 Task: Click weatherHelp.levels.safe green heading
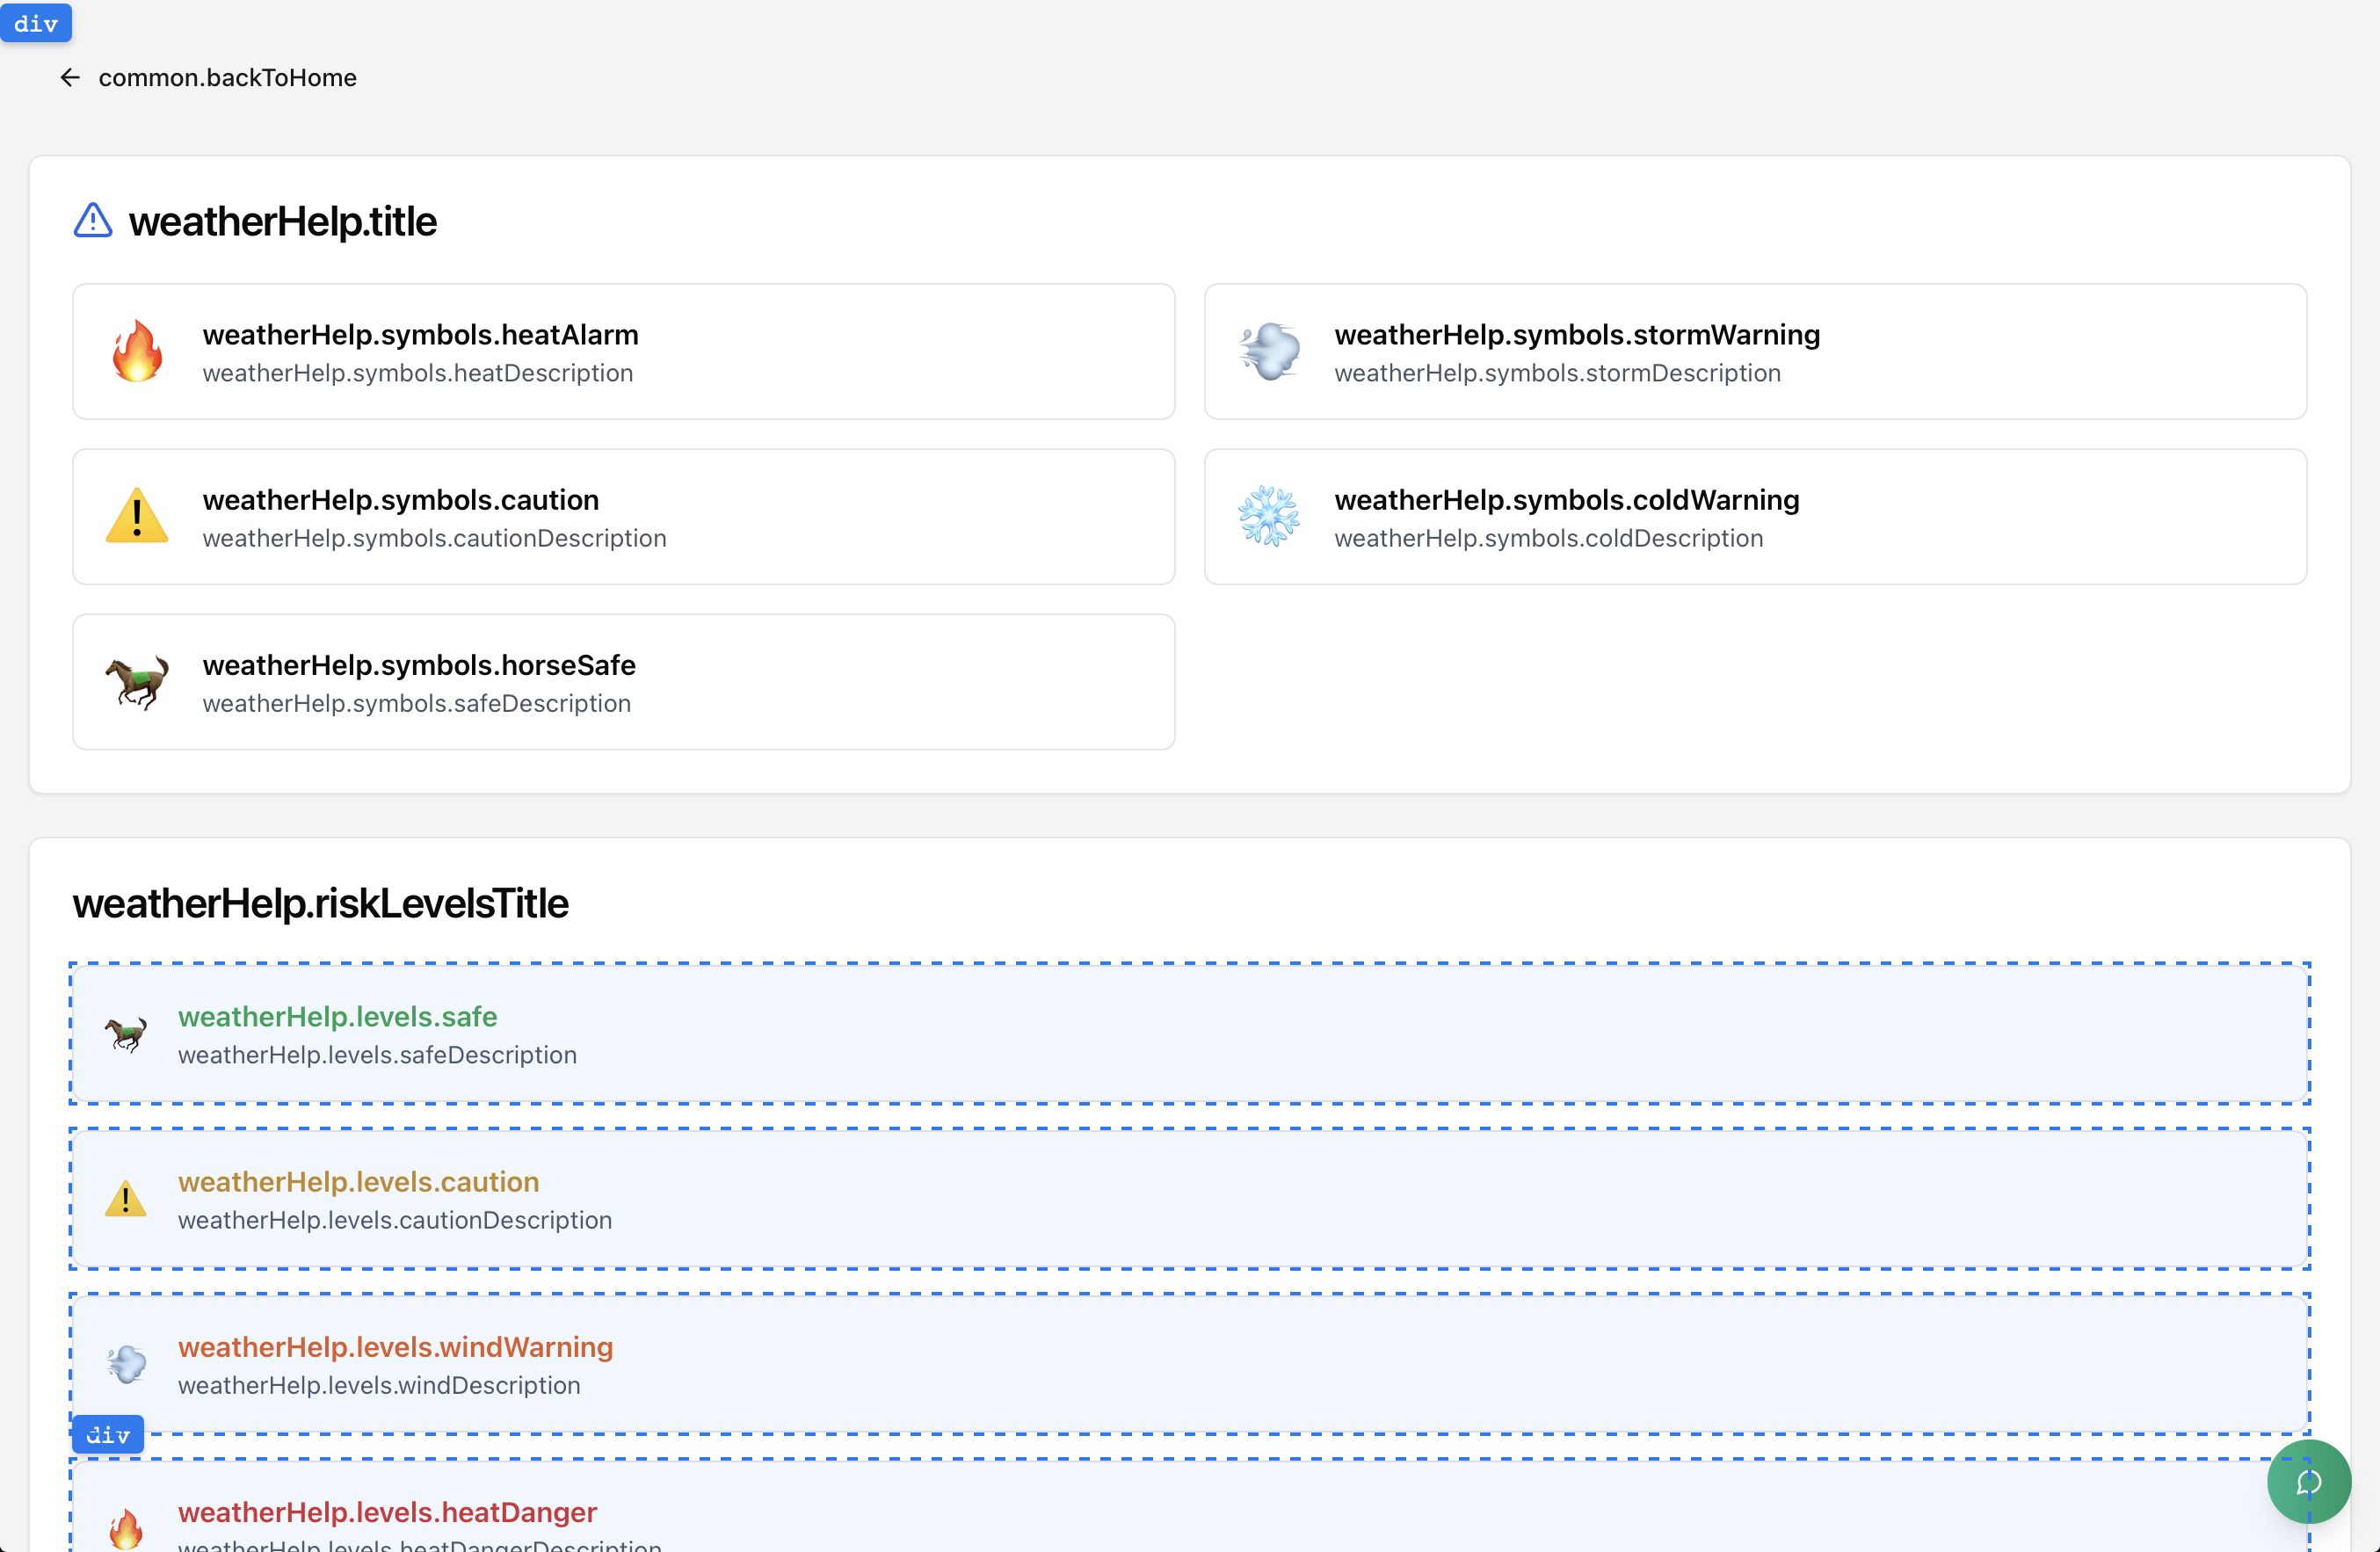pyautogui.click(x=337, y=1016)
